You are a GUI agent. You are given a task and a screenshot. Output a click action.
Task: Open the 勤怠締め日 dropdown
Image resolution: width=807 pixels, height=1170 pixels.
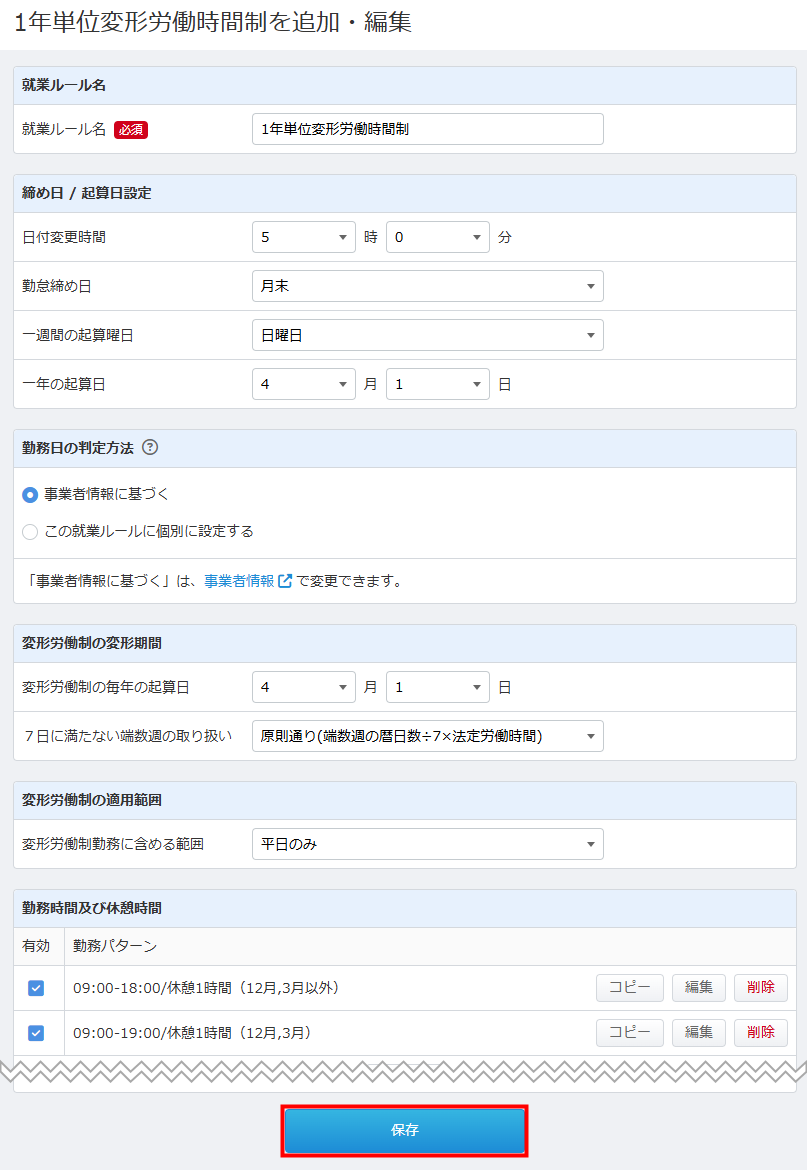pyautogui.click(x=427, y=286)
